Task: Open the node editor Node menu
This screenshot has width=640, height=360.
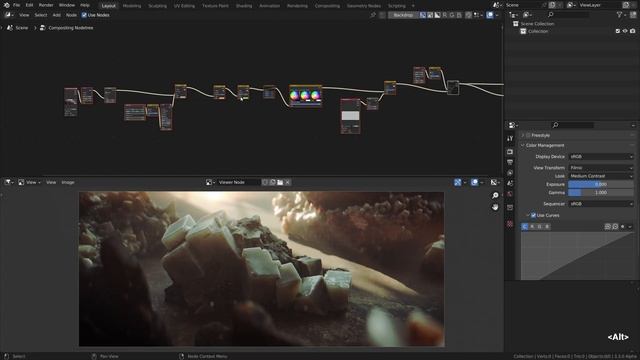Action: [71, 15]
